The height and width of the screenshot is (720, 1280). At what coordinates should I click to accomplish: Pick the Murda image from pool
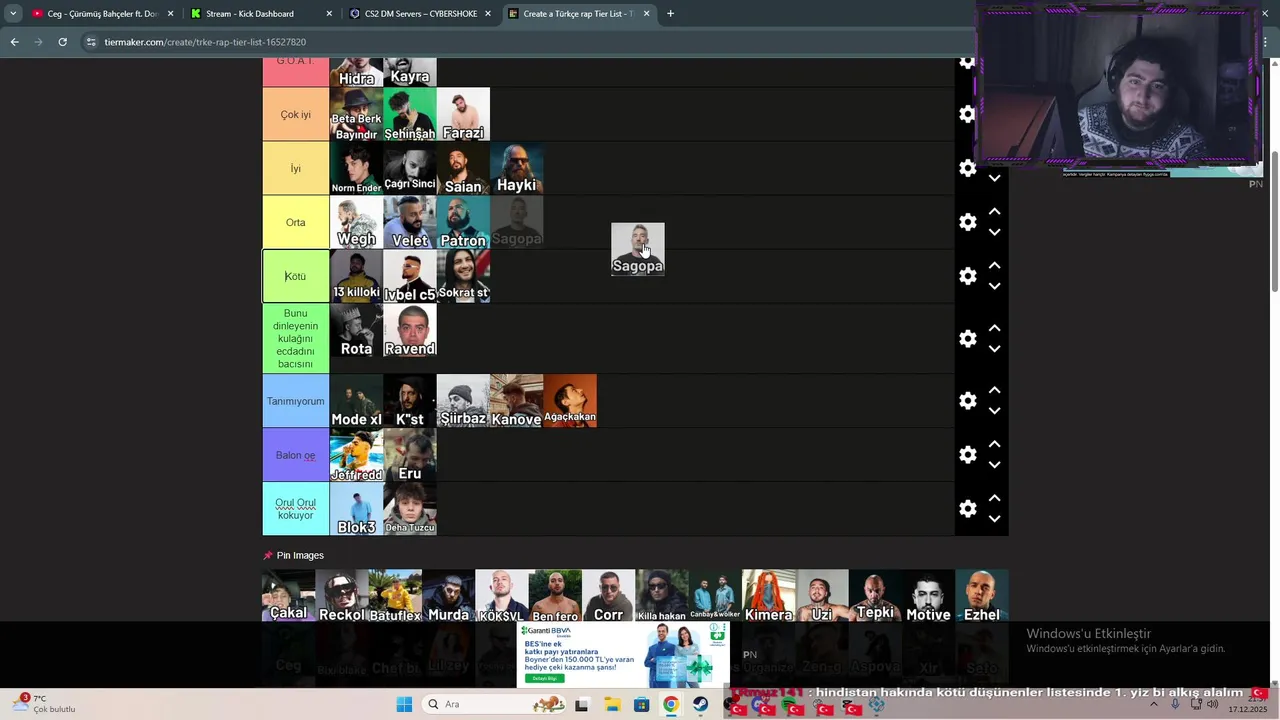tap(448, 596)
